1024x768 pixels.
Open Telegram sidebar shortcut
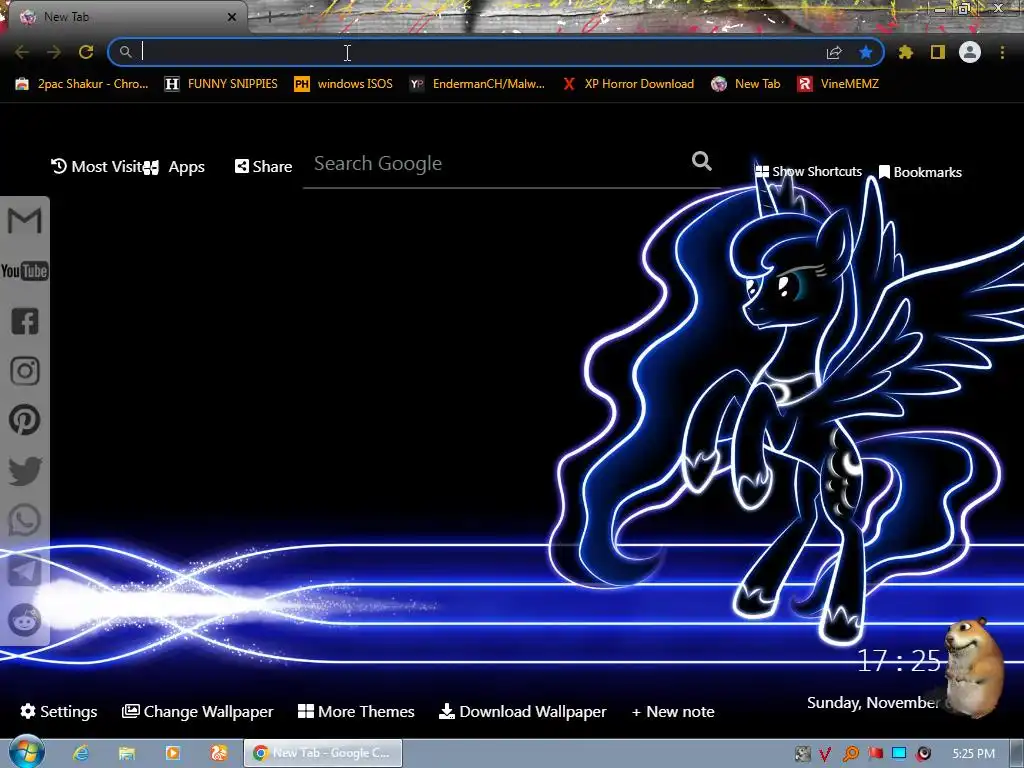[25, 570]
